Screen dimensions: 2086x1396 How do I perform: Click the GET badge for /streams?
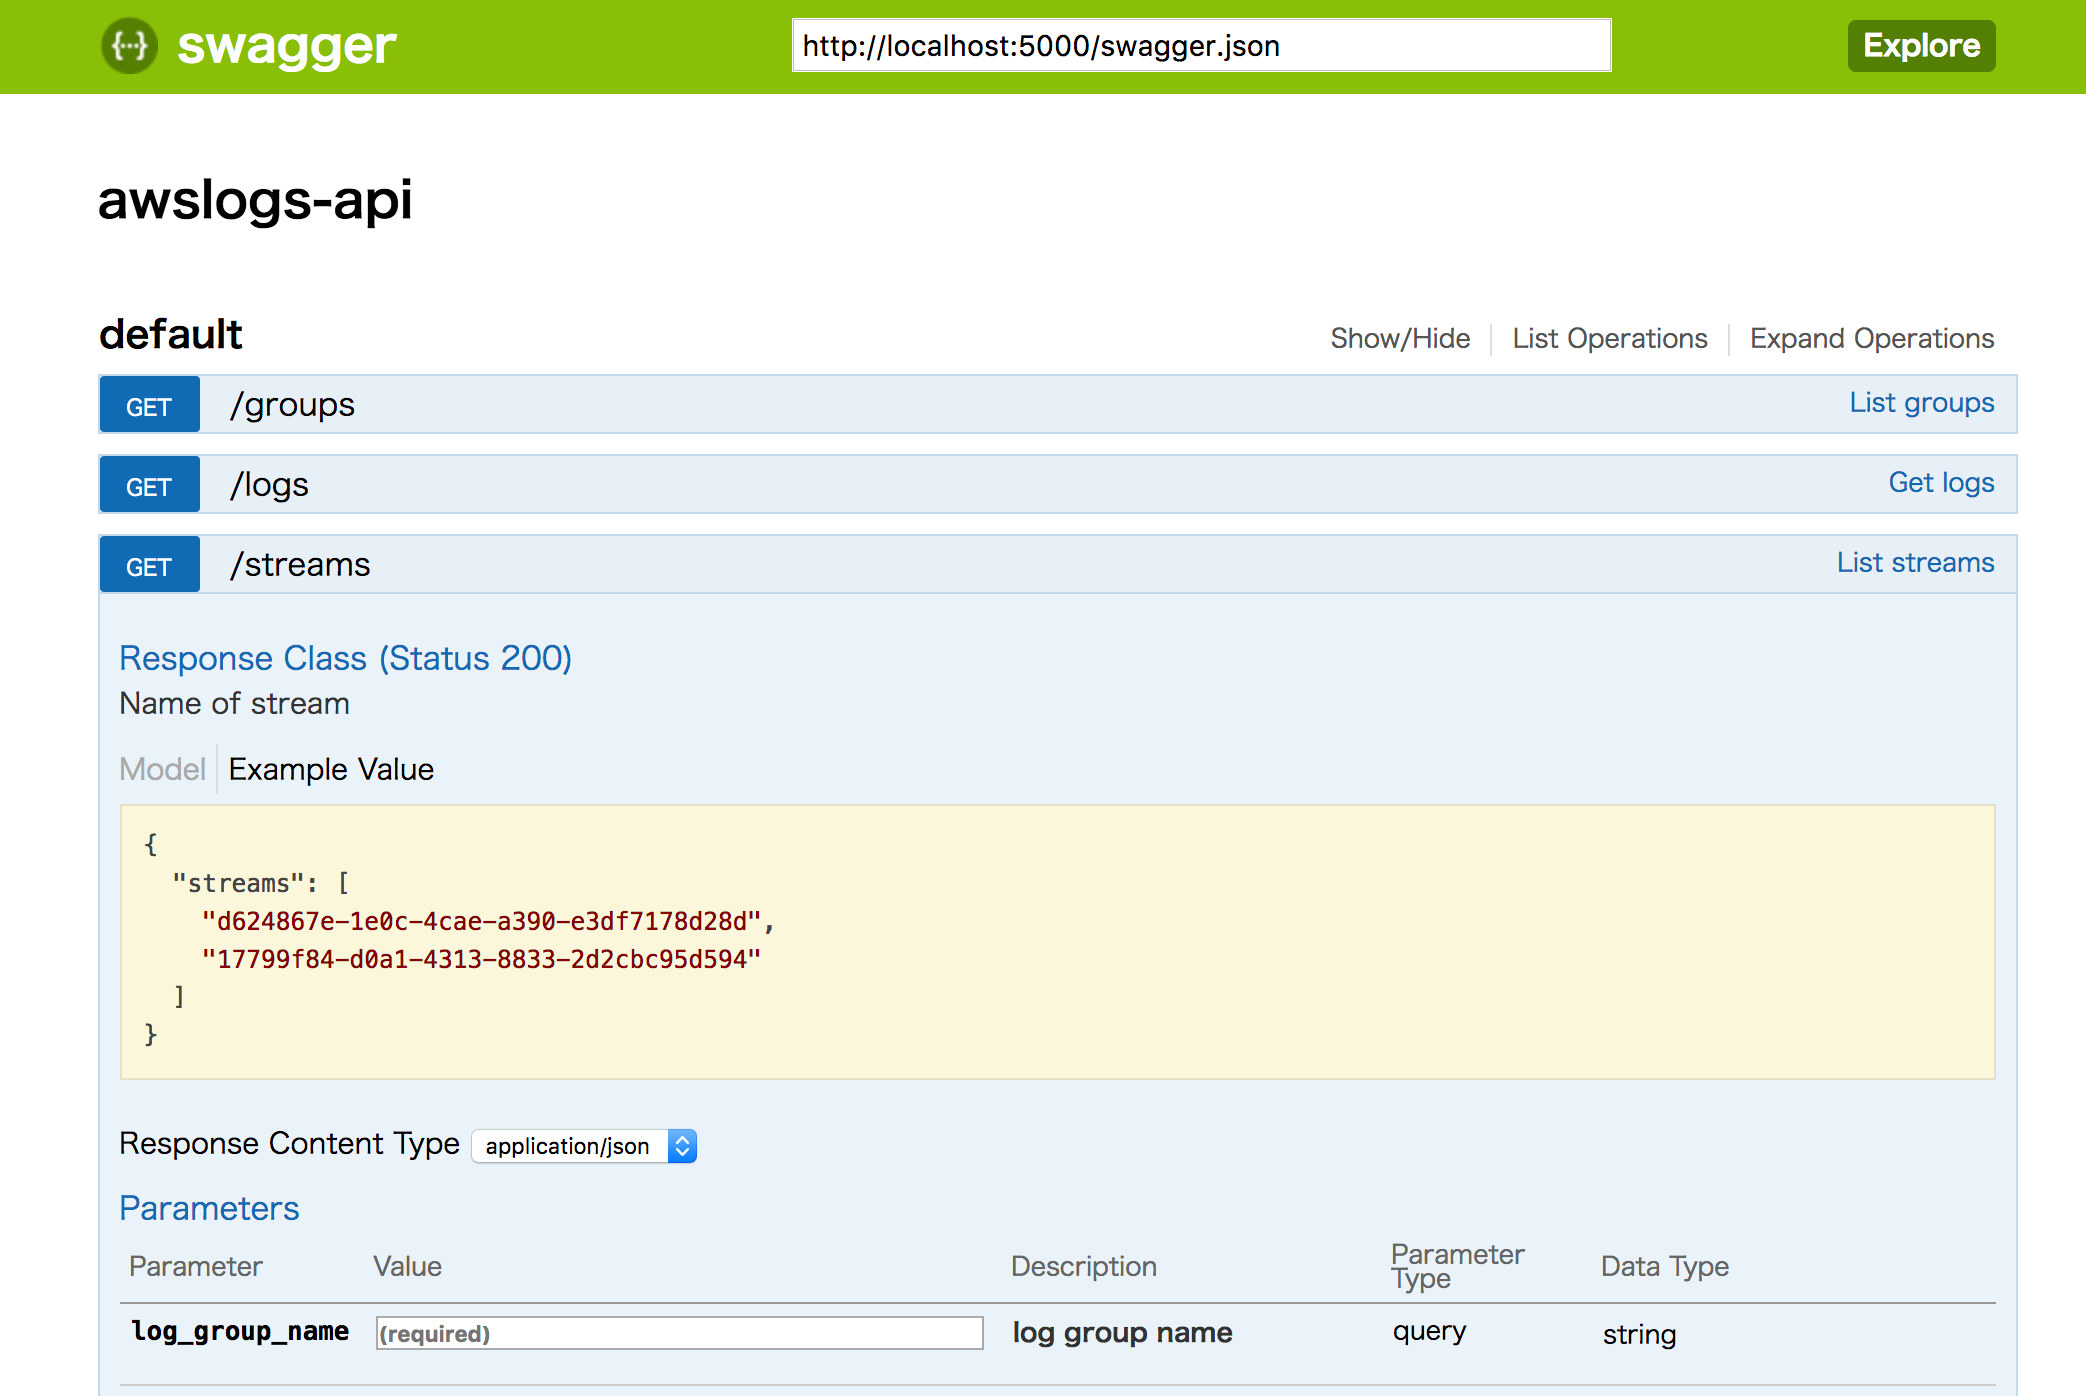(149, 566)
